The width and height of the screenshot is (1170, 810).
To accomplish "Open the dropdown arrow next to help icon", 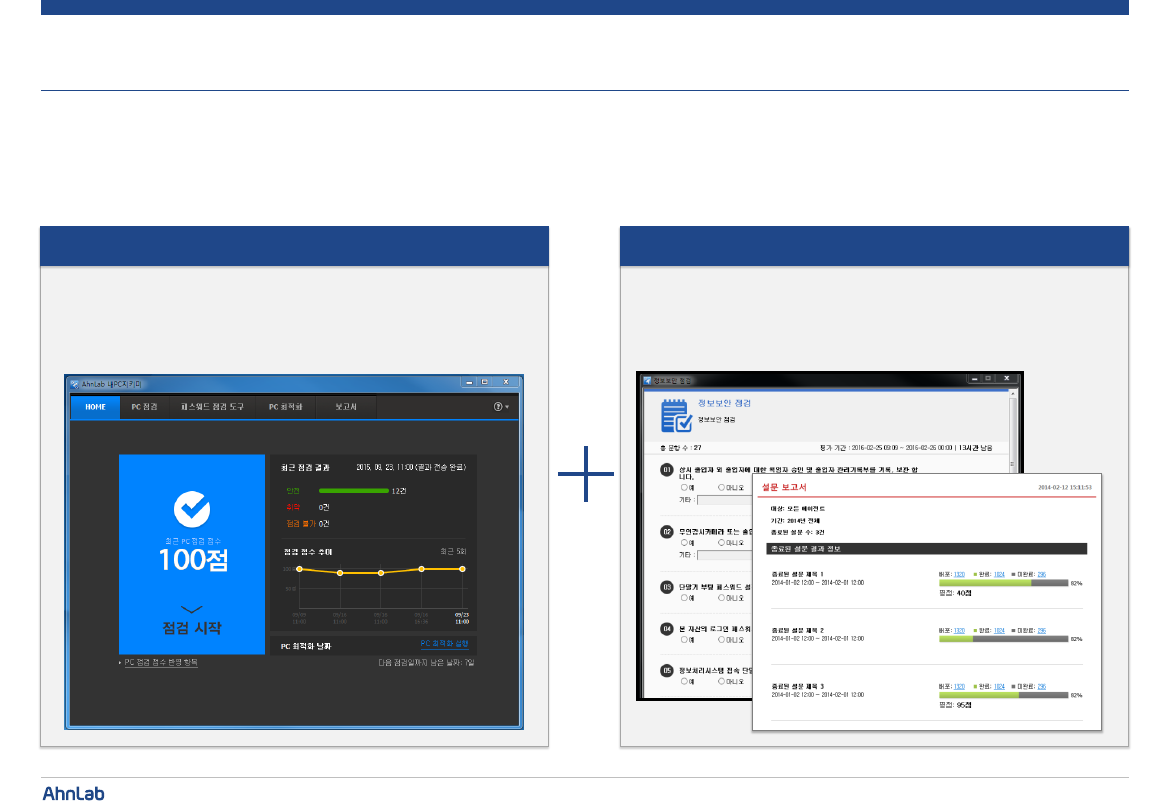I will click(507, 408).
